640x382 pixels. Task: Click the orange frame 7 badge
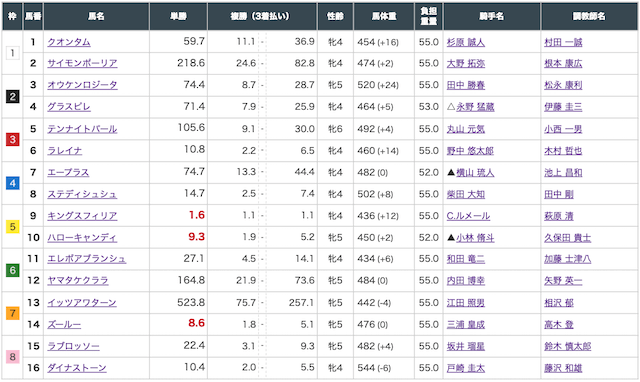(x=12, y=313)
